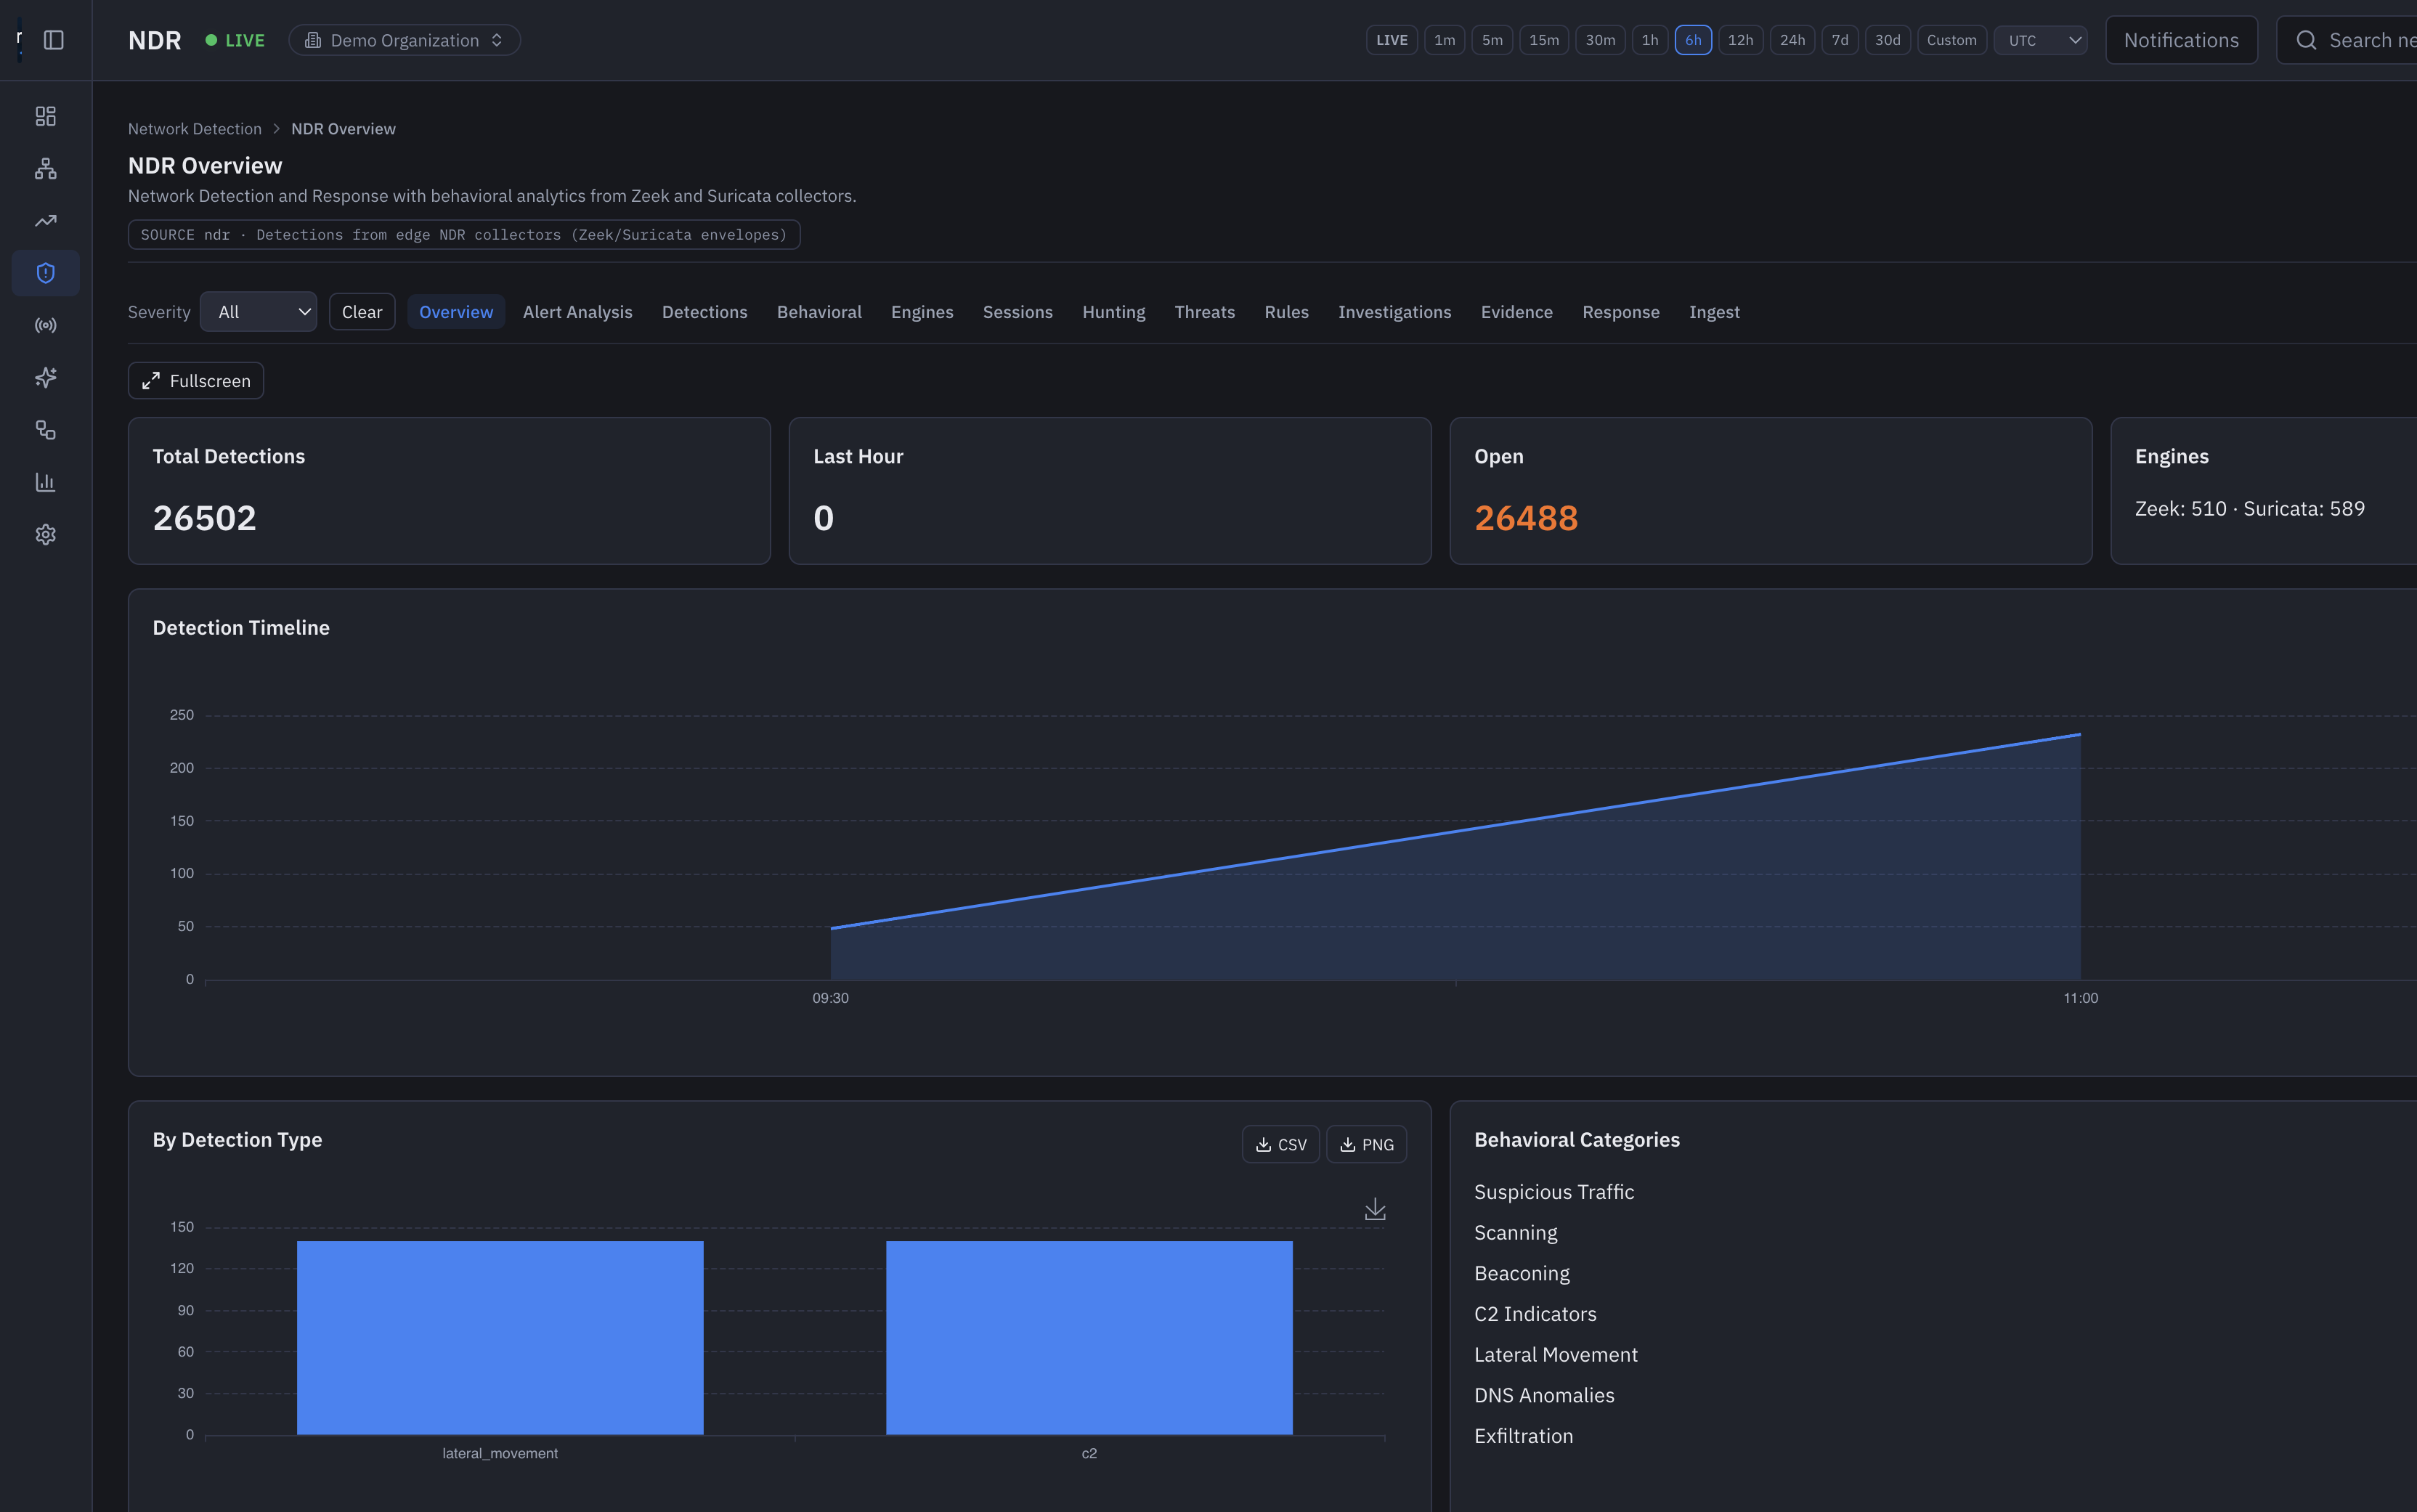Select the 30m time range
This screenshot has height=1512, width=2417.
coord(1599,40)
